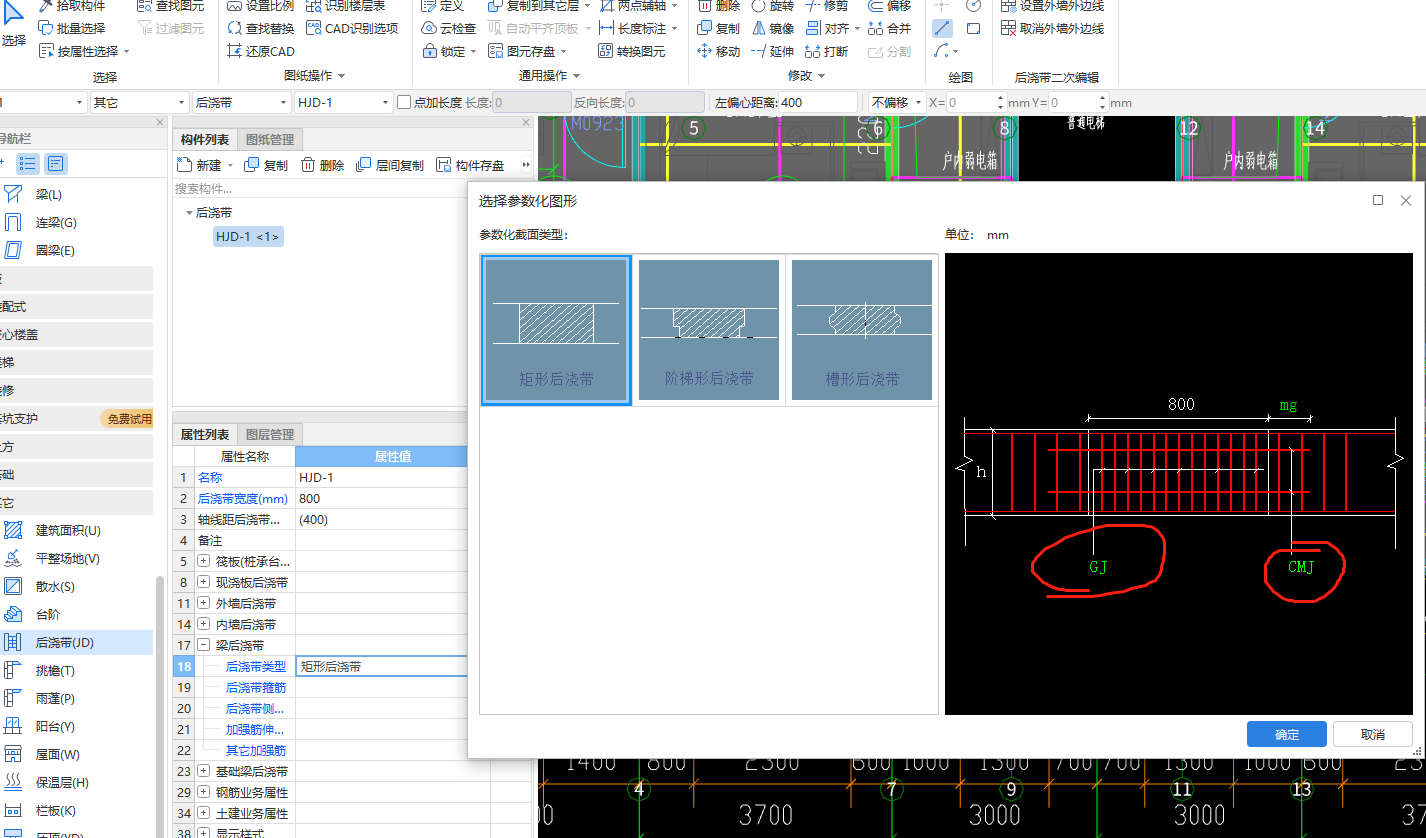Expand 外墙后浇带 property group

pos(204,604)
